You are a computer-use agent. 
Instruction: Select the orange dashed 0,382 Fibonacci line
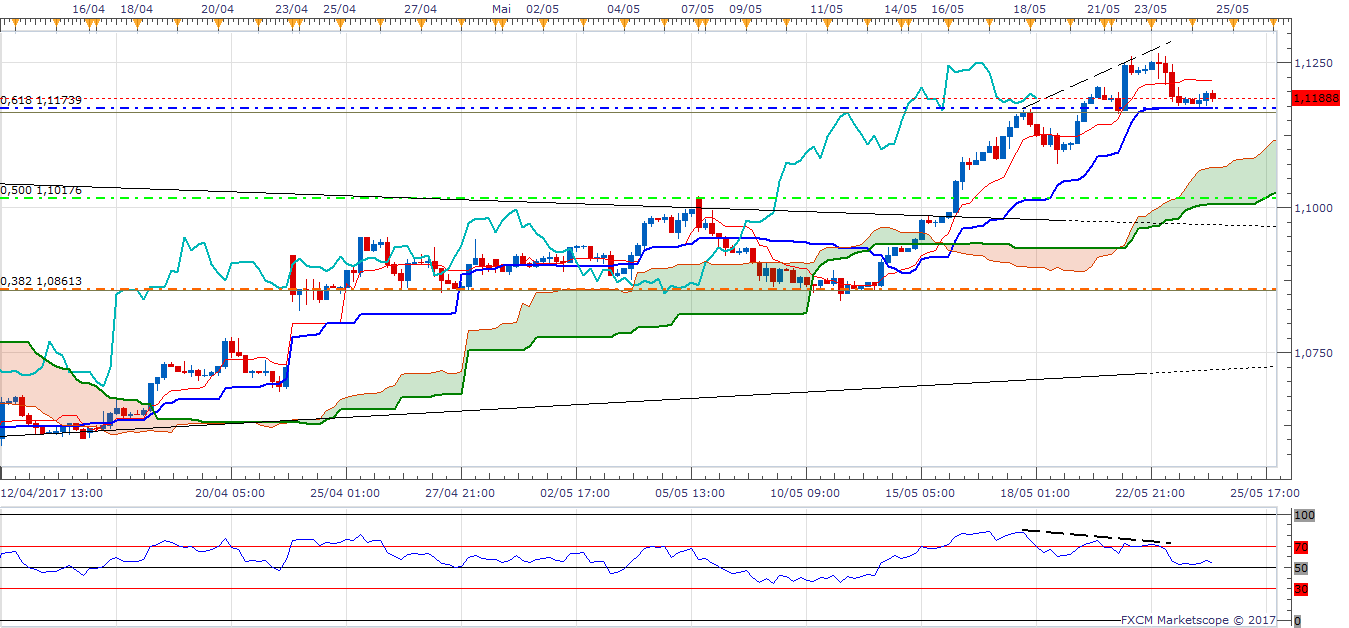click(x=640, y=290)
